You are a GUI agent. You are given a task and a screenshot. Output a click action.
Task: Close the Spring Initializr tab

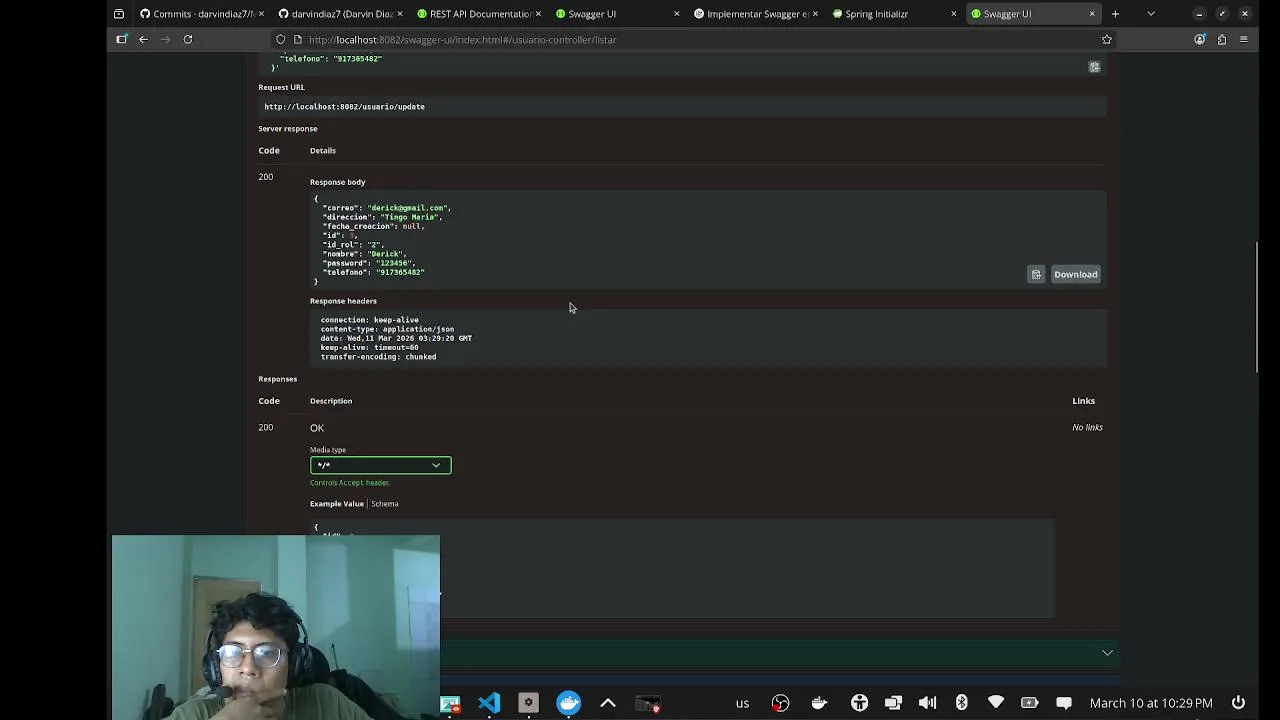pyautogui.click(x=953, y=14)
